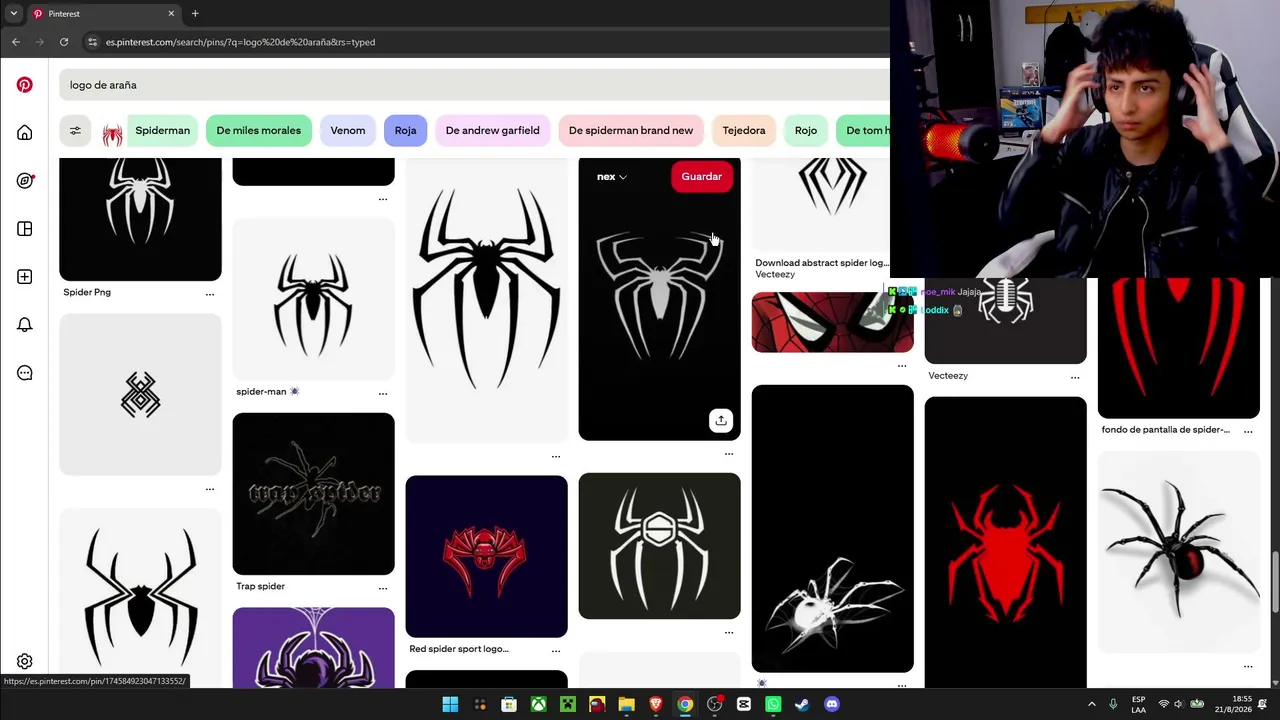
Task: Select the Tejedora filter chip
Action: (744, 130)
